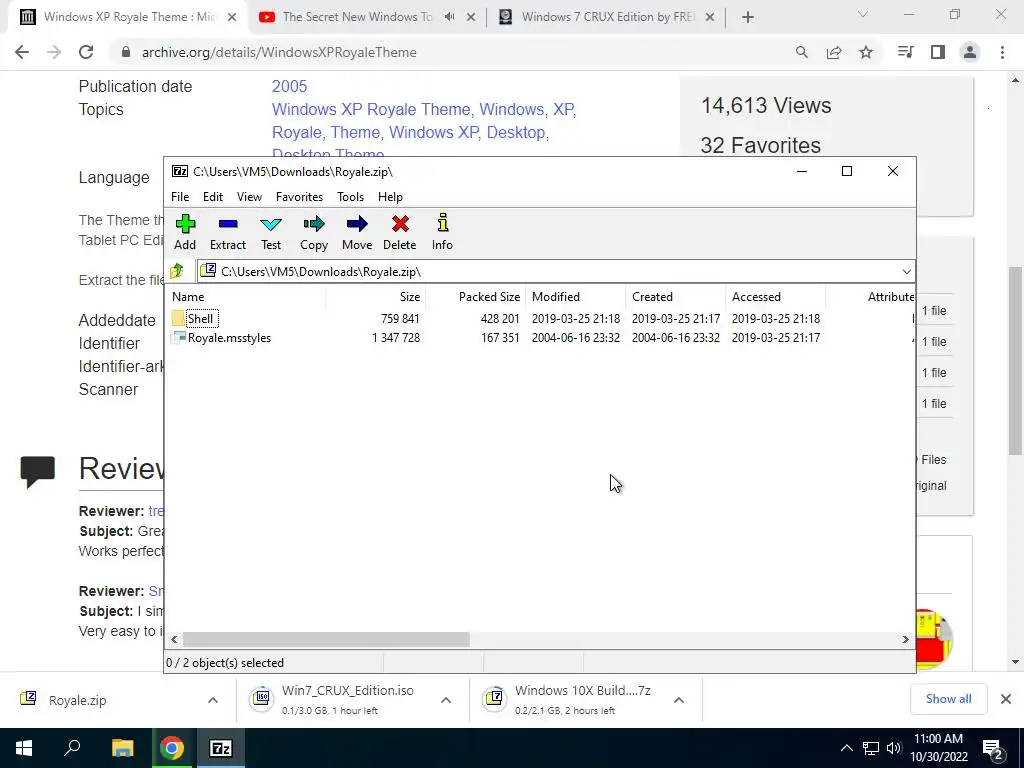1024x768 pixels.
Task: Open the 7-Zip Edit menu
Action: [212, 197]
